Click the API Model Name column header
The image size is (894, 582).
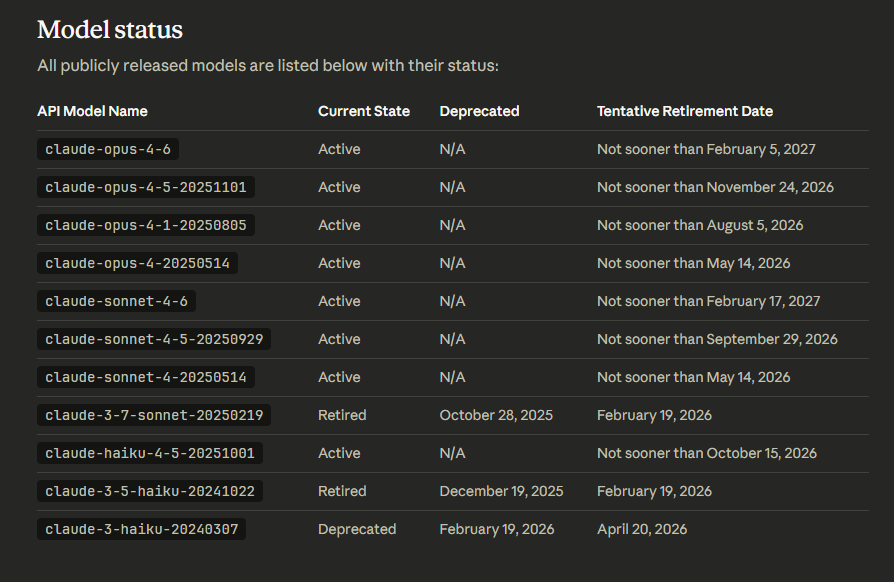[x=92, y=111]
